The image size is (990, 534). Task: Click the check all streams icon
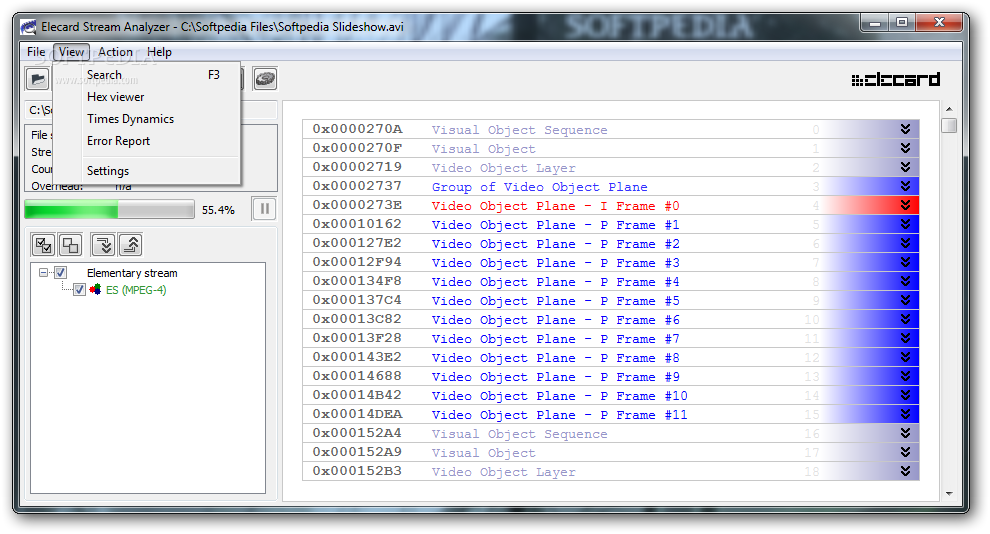tap(43, 245)
